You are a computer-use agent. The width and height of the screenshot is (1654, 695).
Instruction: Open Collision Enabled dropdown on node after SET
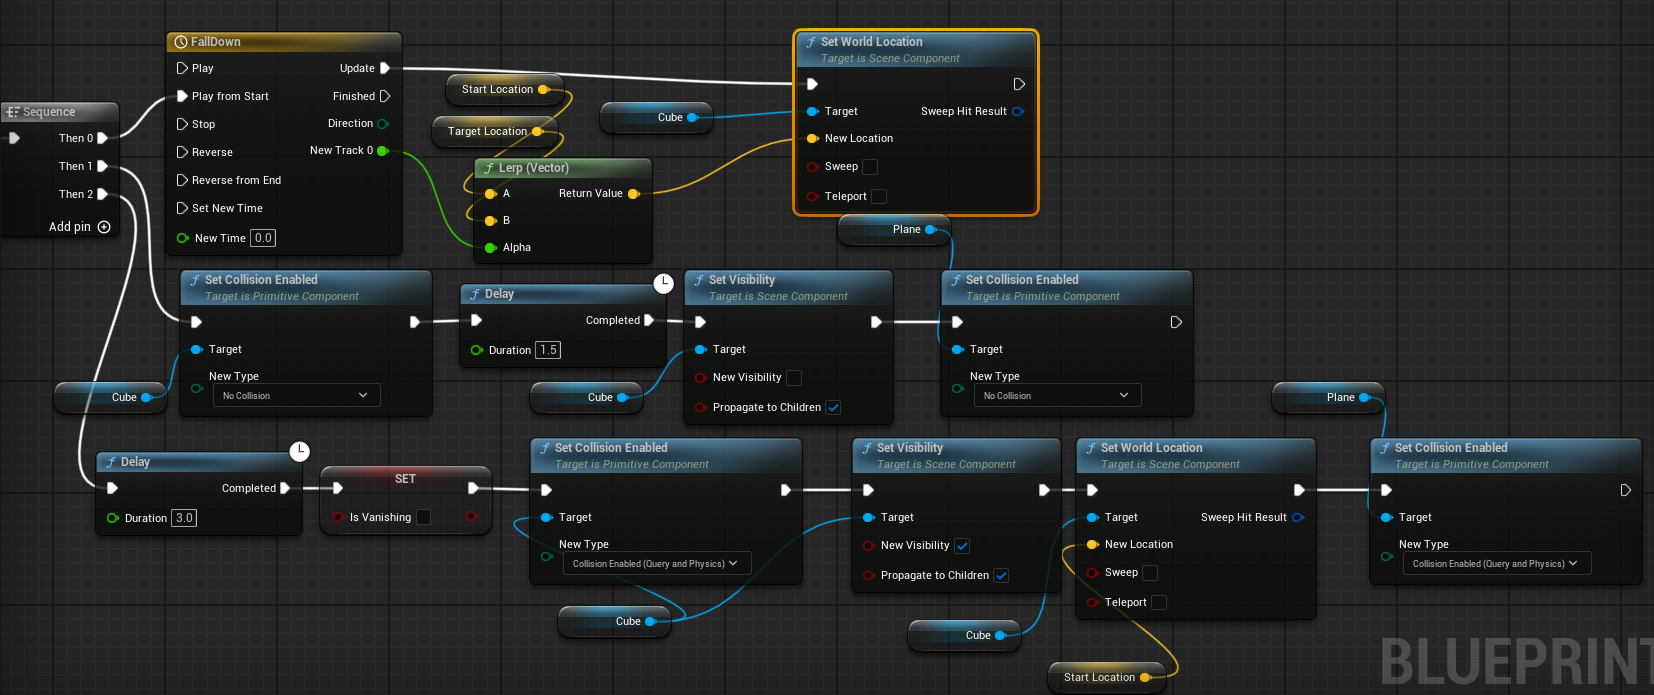coord(657,564)
